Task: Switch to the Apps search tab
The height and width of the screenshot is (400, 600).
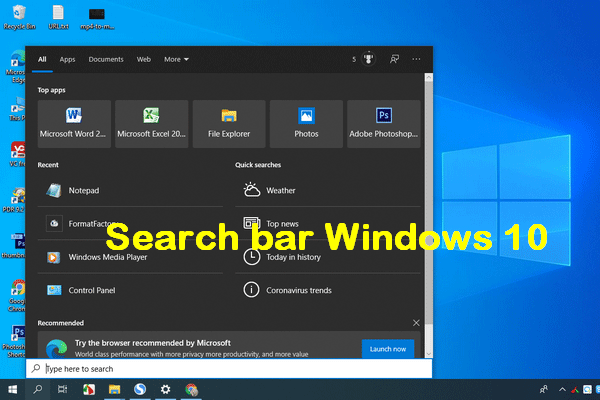Action: click(67, 59)
